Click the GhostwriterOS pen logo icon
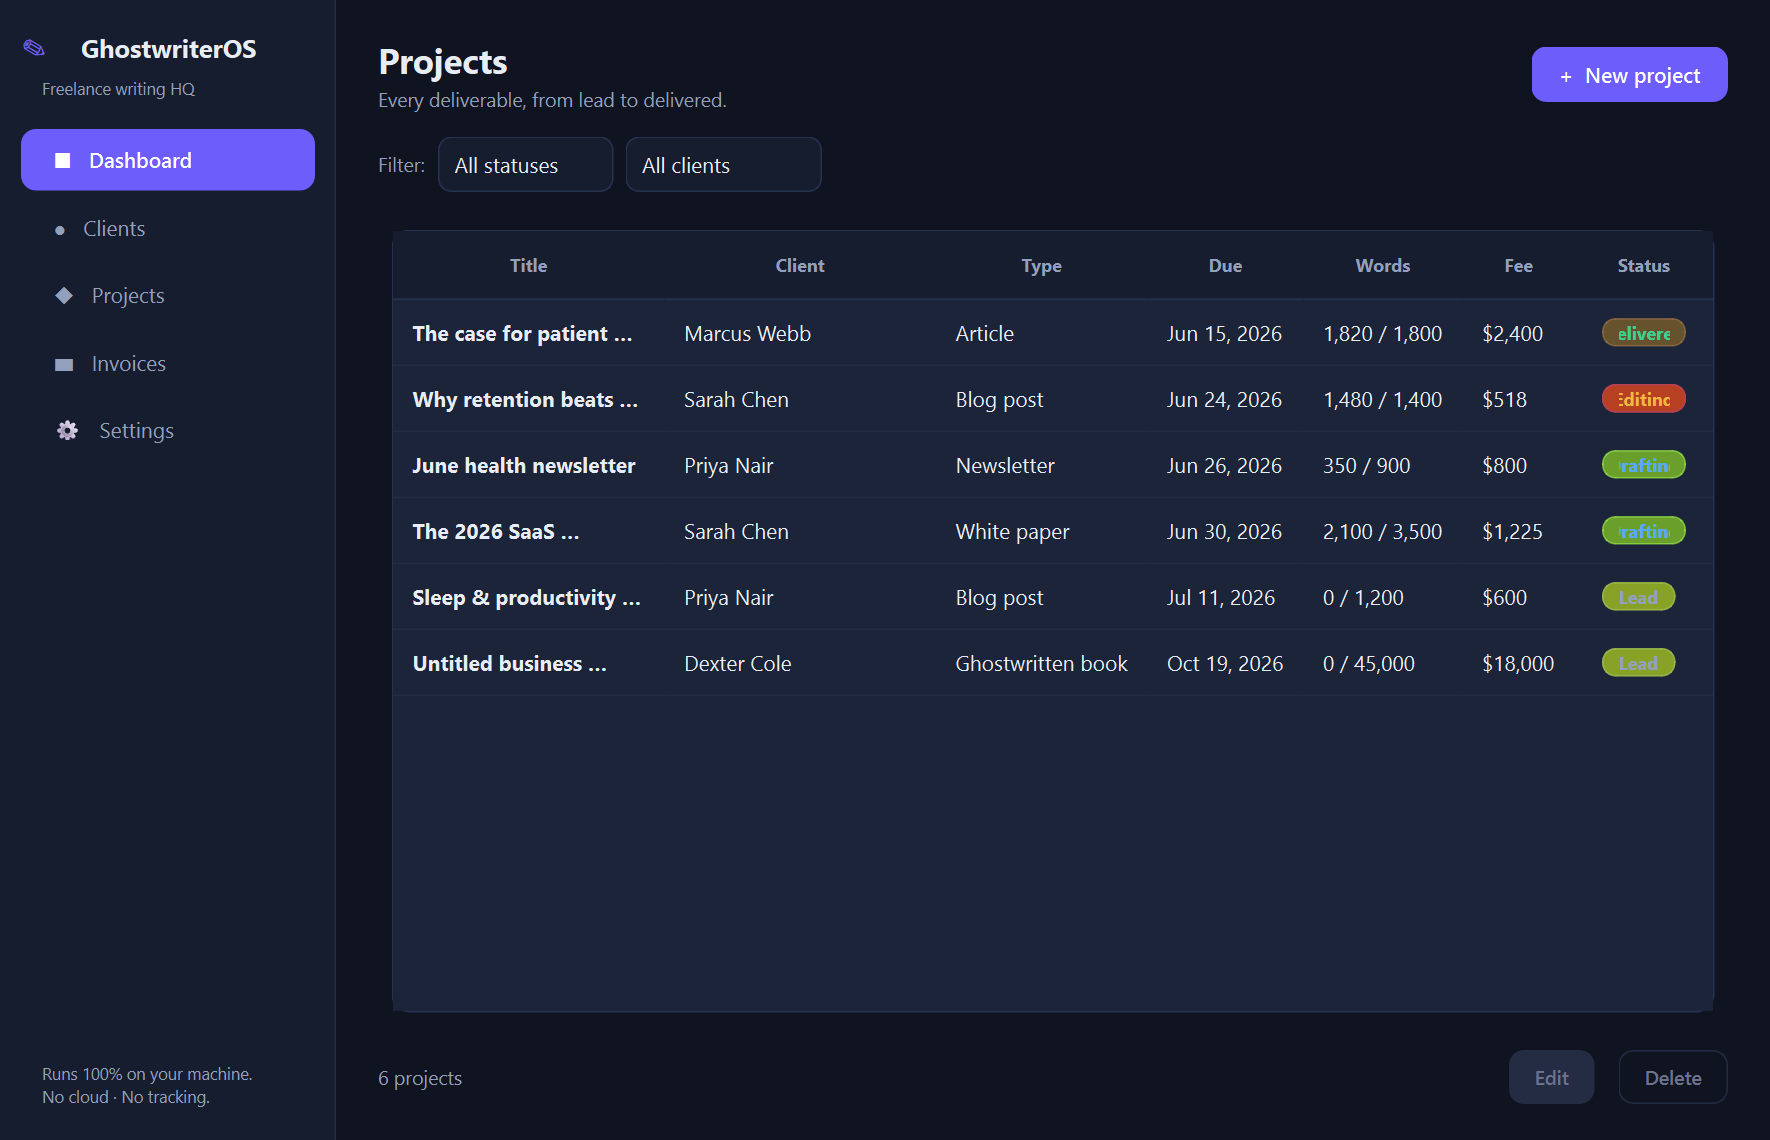Screen dimensions: 1770x1140 (34, 48)
